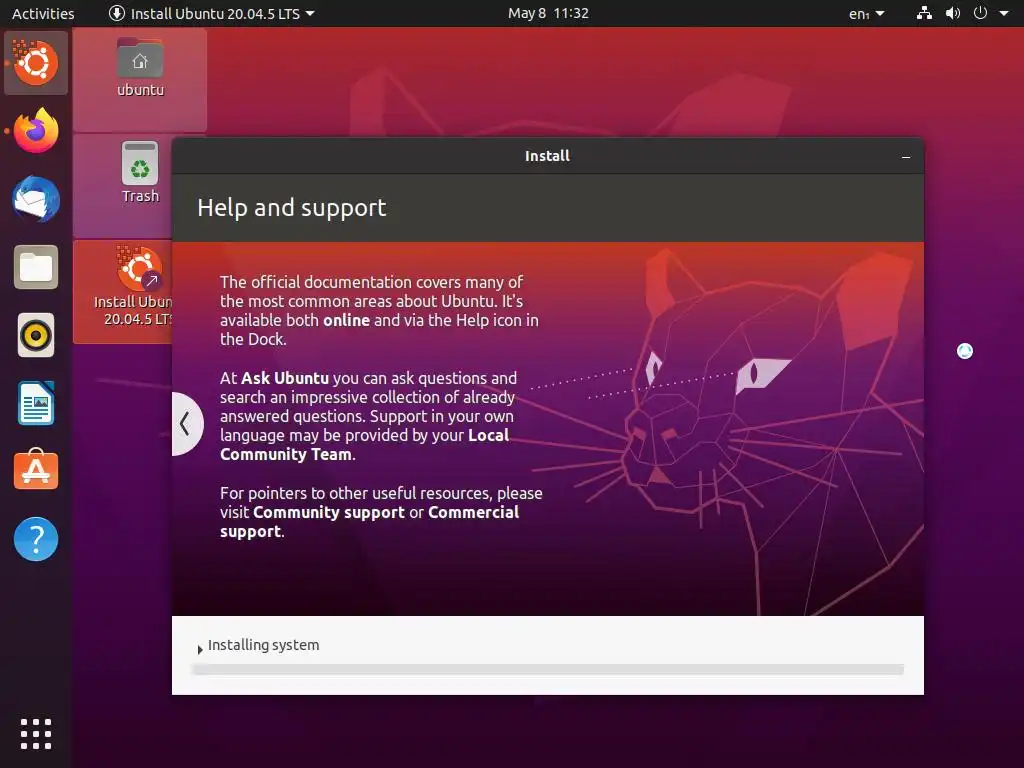Select the Trash desktop icon
This screenshot has height=768, width=1024.
click(140, 173)
